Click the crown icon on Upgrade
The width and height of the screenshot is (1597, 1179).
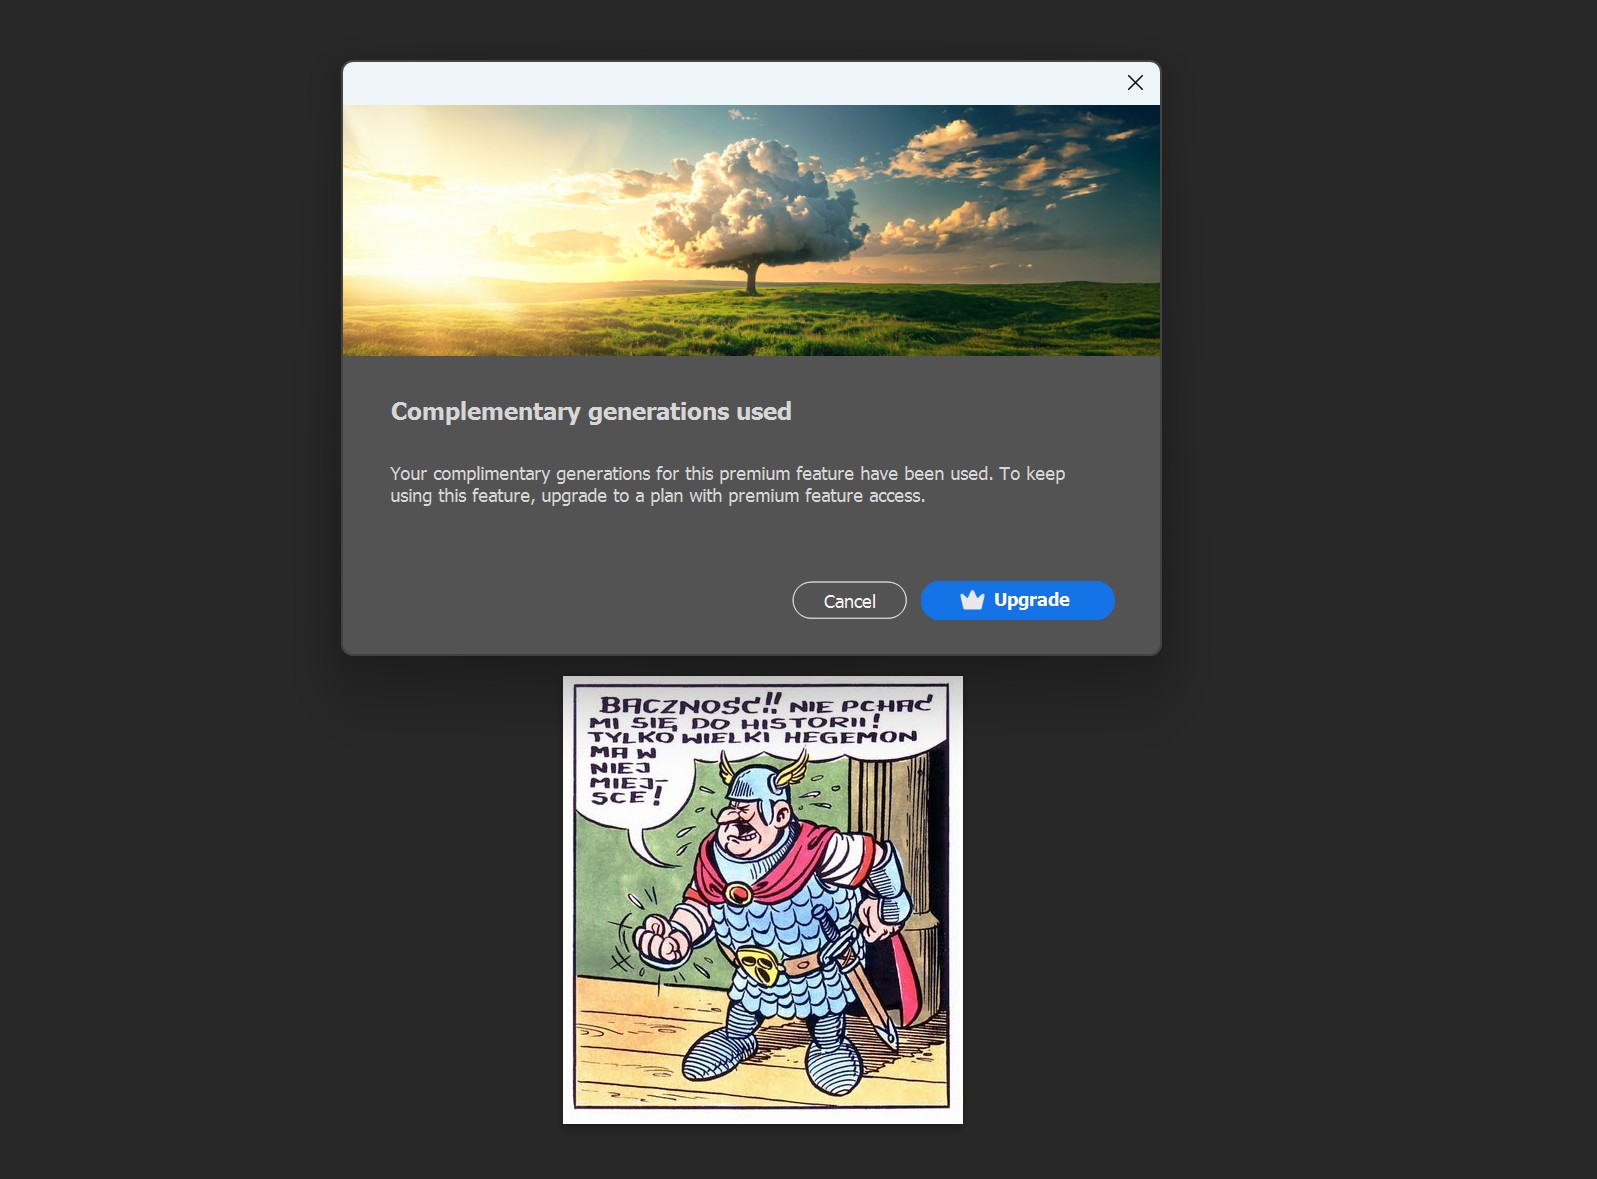pyautogui.click(x=972, y=600)
